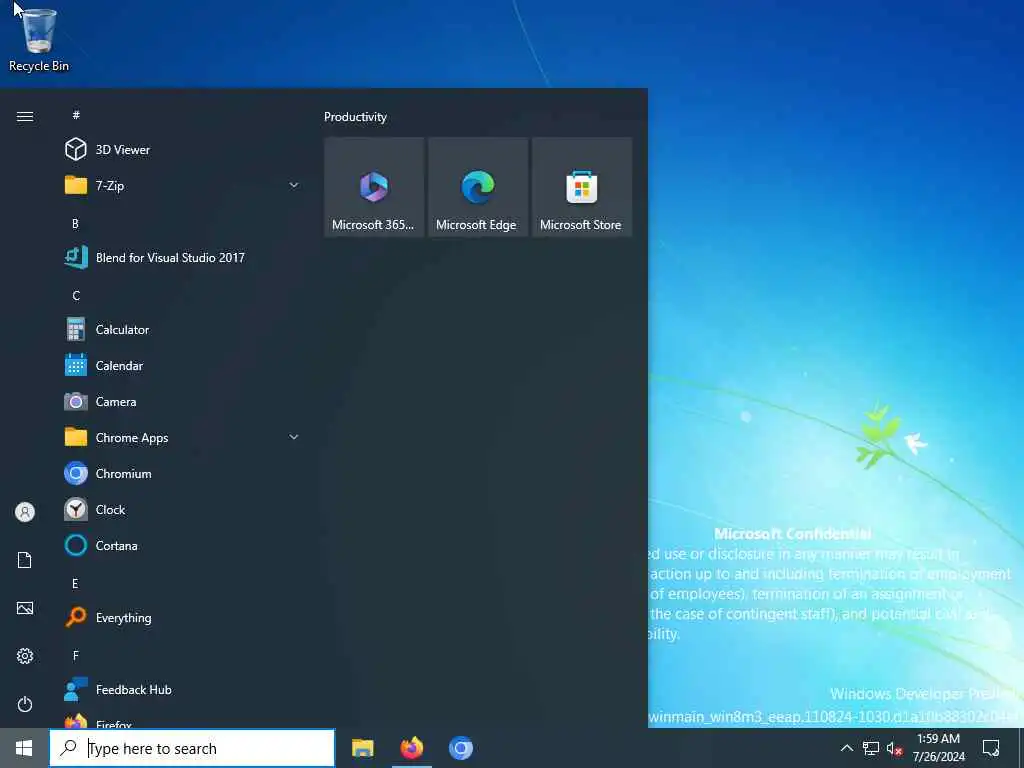
Task: Click the 'B' letter group header
Action: [x=75, y=223]
